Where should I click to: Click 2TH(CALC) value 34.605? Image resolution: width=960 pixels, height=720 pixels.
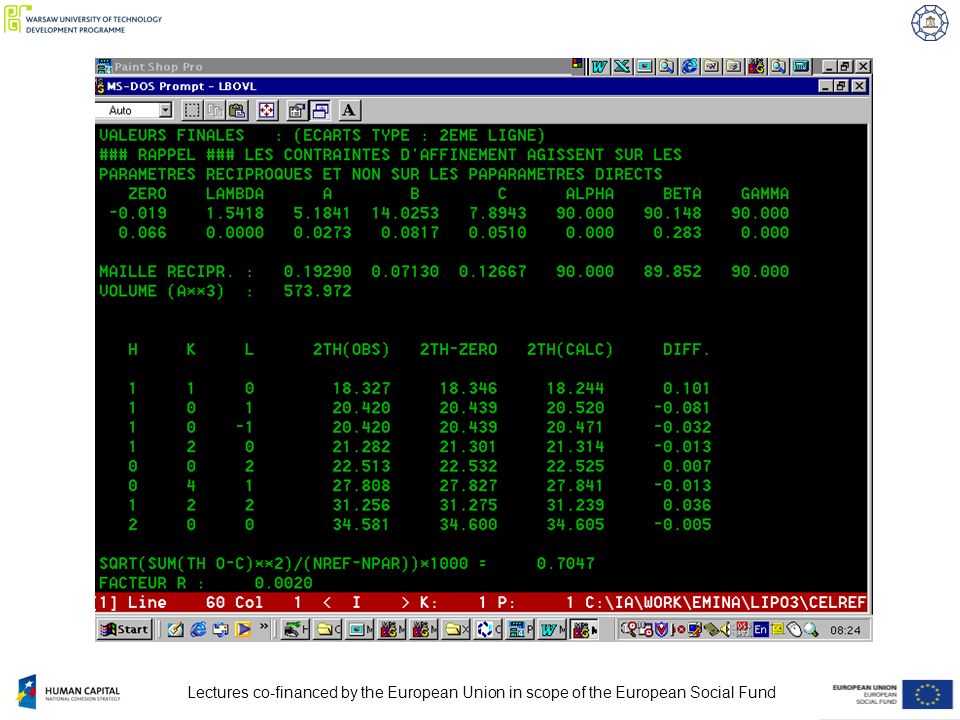tap(576, 525)
